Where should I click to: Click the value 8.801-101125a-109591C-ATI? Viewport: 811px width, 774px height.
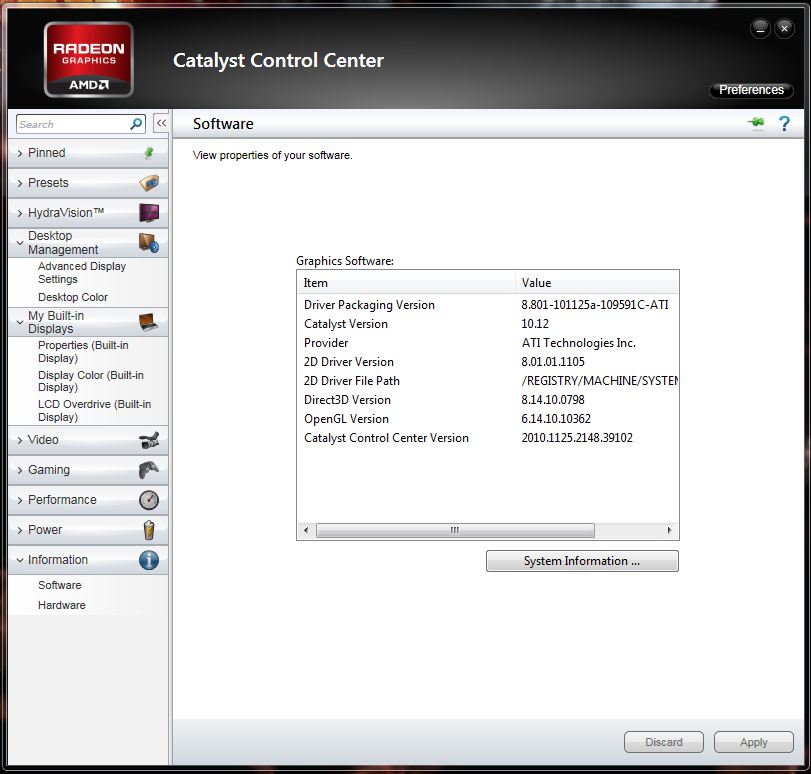[x=595, y=305]
